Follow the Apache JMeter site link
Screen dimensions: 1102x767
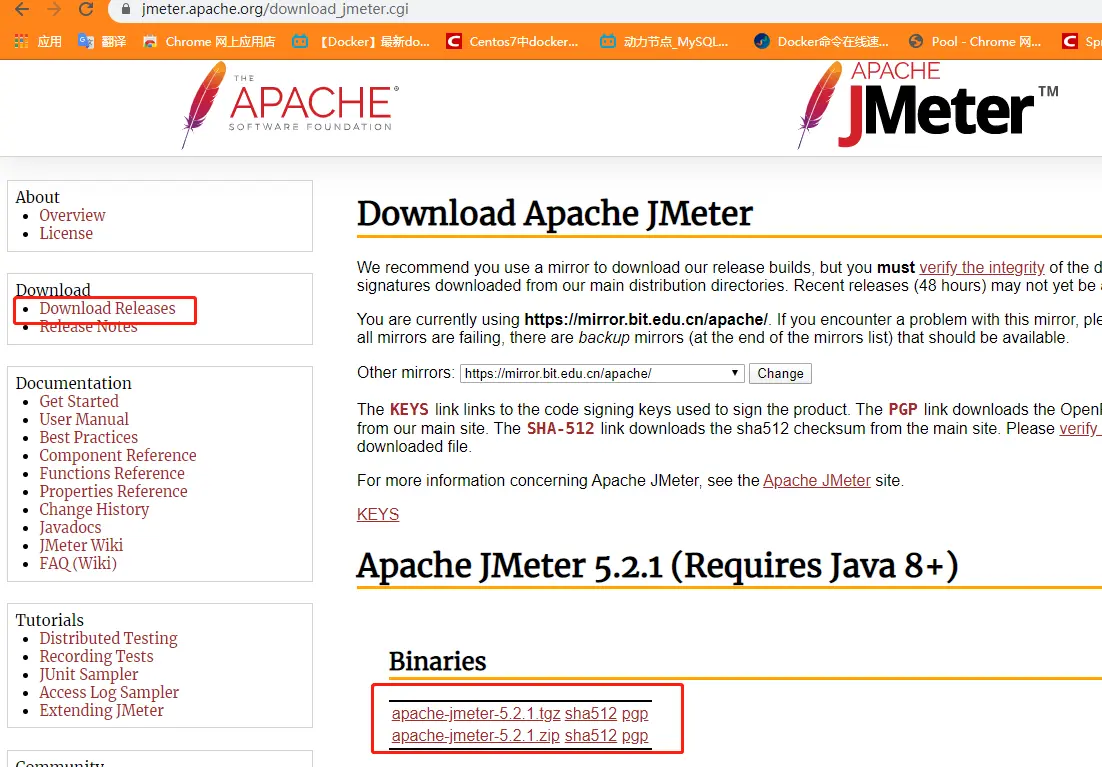pyautogui.click(x=817, y=481)
